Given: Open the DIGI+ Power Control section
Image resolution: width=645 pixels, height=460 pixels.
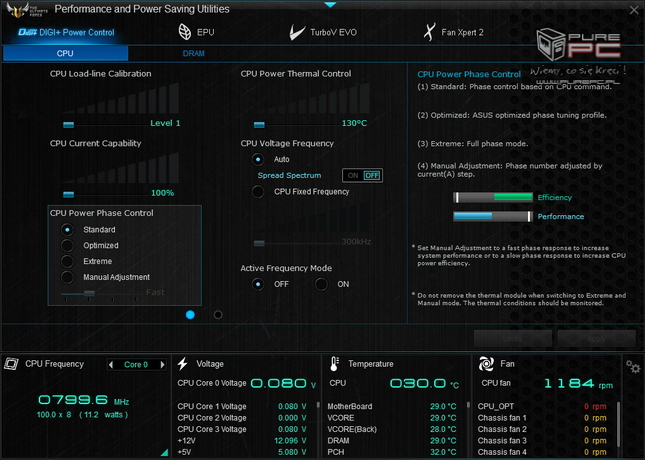Looking at the screenshot, I should (x=66, y=32).
